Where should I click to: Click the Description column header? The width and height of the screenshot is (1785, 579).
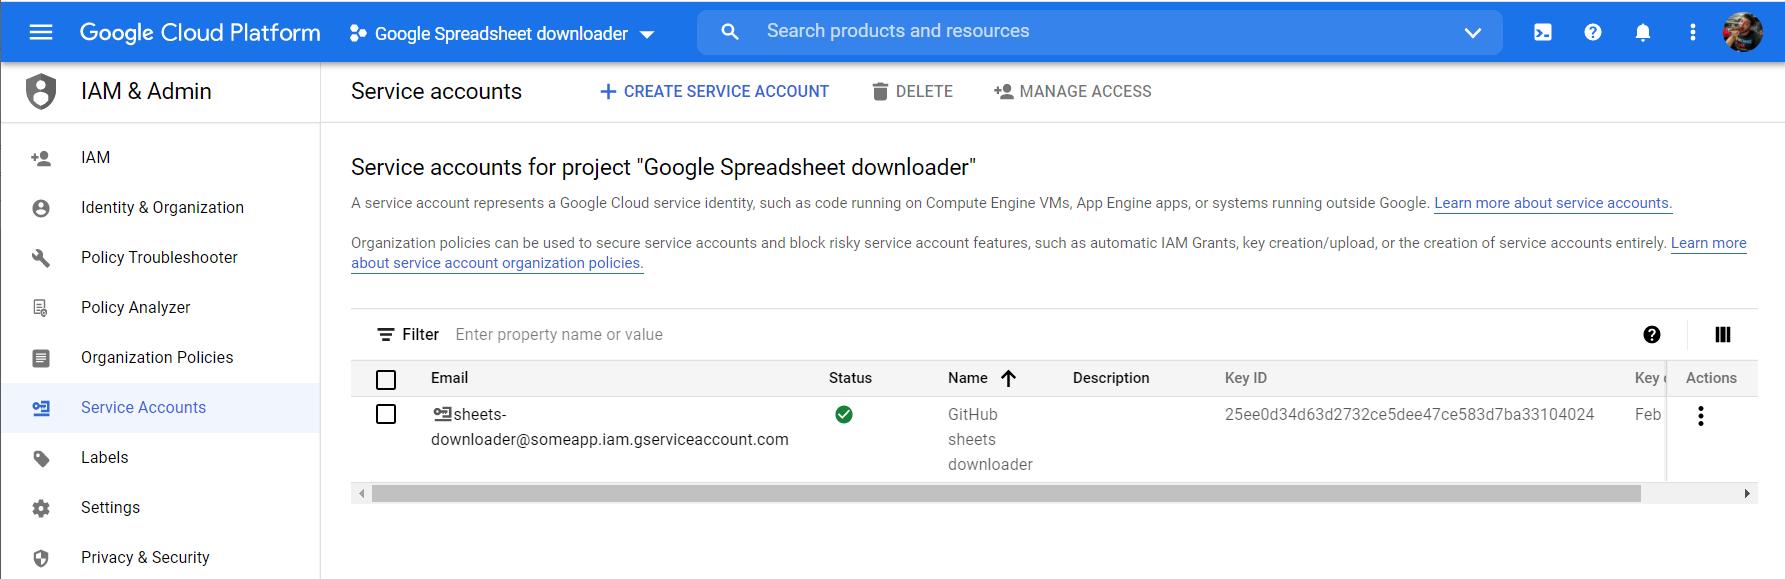[1111, 378]
